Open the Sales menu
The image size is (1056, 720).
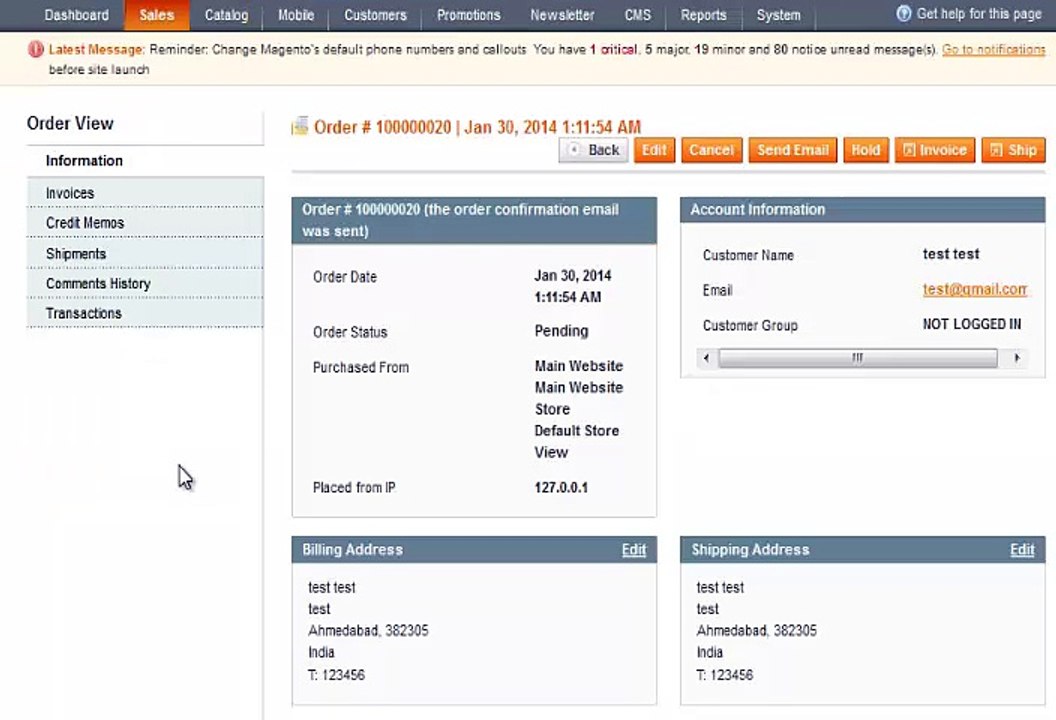coord(157,15)
